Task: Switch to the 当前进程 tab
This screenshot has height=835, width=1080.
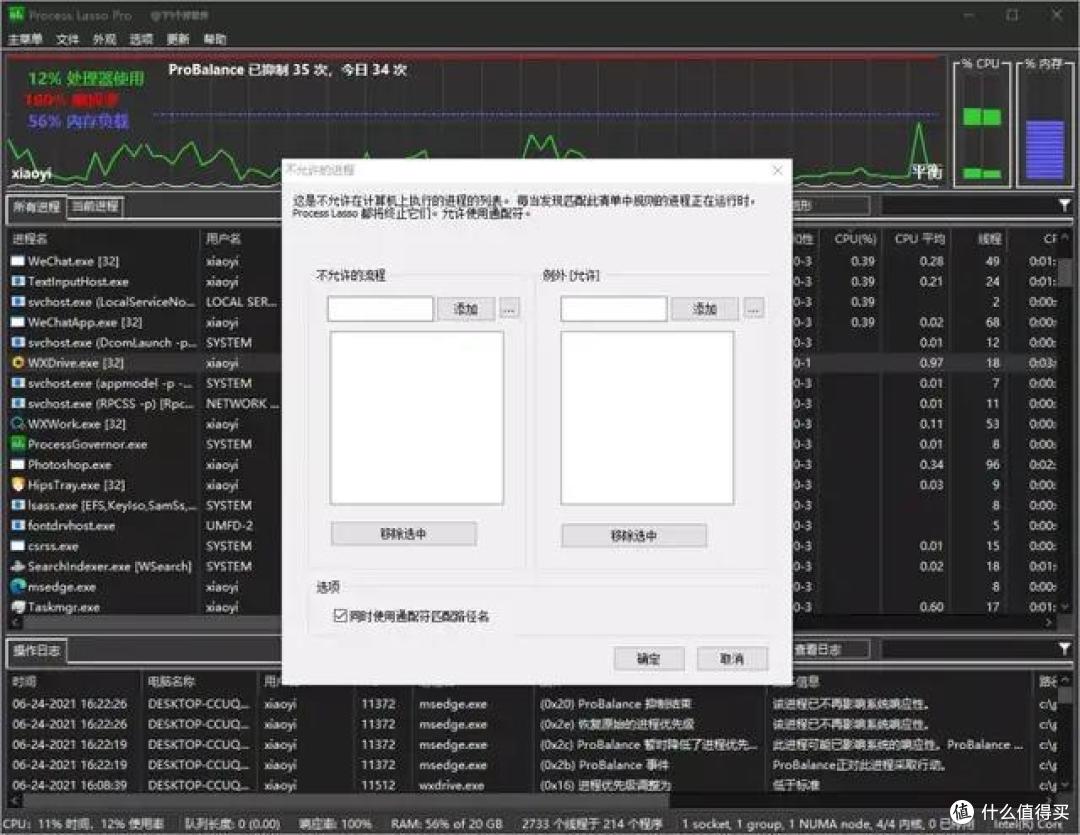Action: point(95,206)
